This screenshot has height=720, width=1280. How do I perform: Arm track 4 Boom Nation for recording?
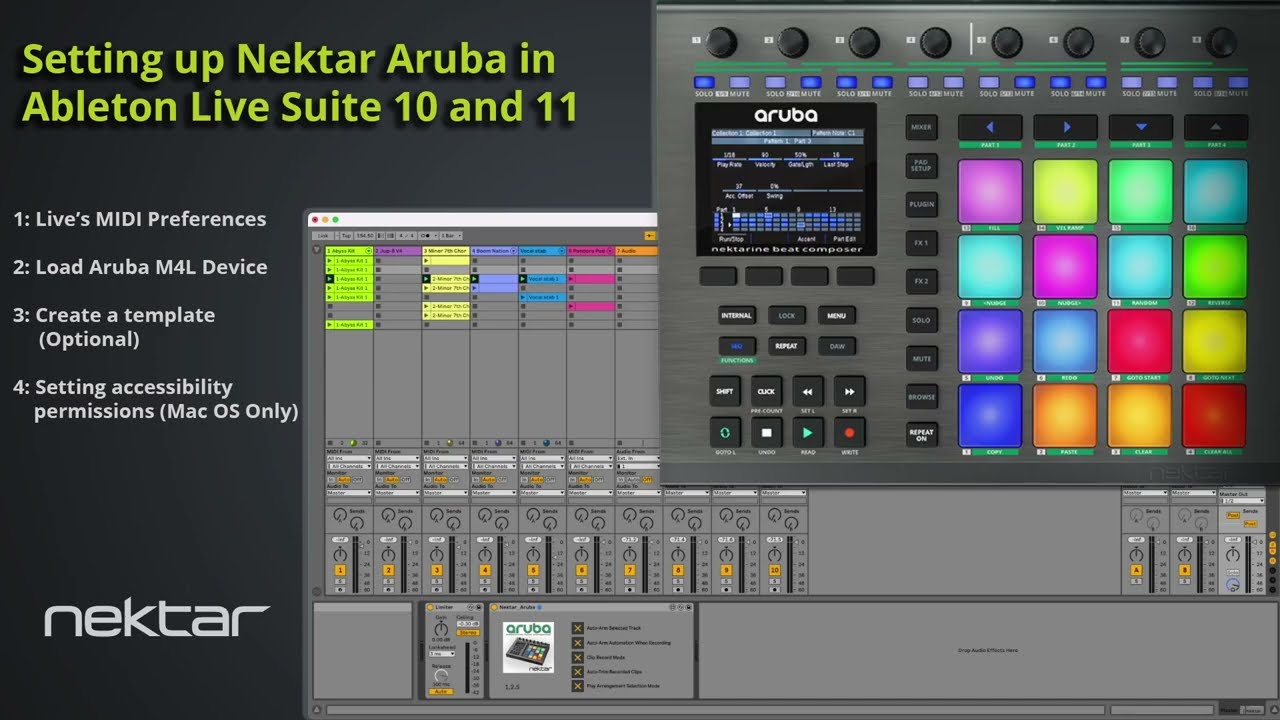(485, 589)
